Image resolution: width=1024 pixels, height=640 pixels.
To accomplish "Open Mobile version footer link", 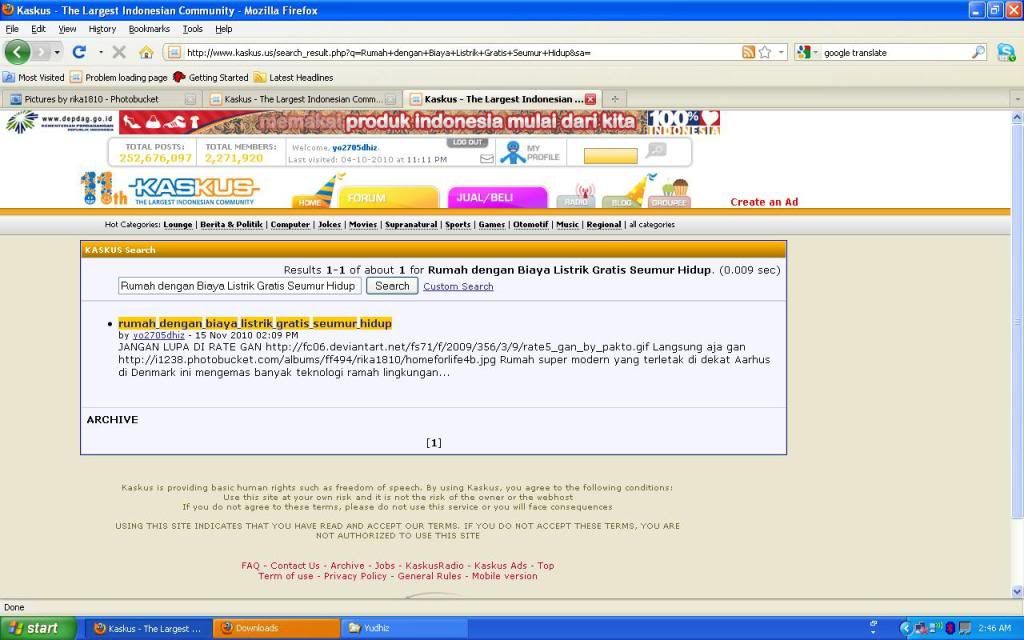I will pyautogui.click(x=505, y=576).
